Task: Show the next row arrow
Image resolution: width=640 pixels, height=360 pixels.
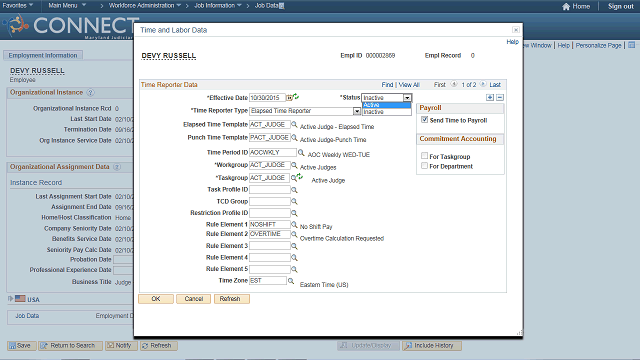Action: pyautogui.click(x=483, y=84)
